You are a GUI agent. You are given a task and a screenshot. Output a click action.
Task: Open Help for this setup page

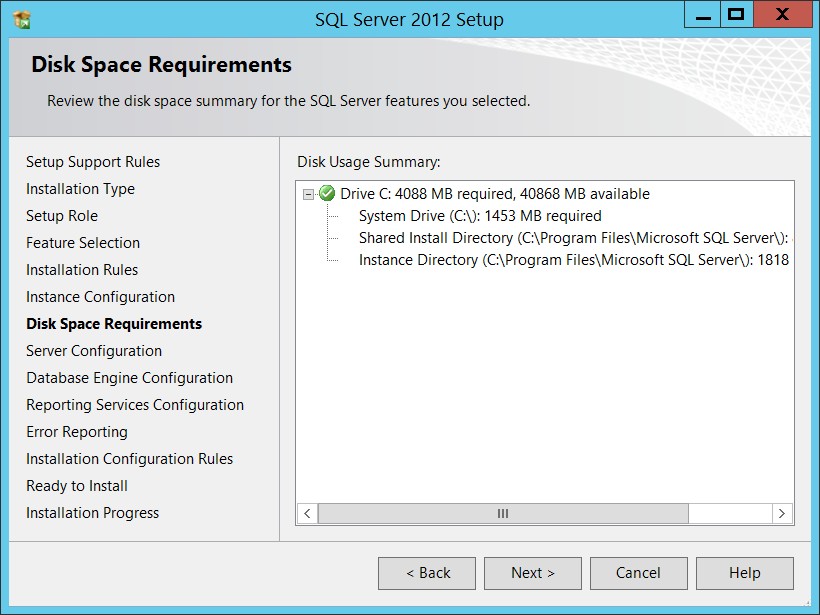tap(745, 573)
